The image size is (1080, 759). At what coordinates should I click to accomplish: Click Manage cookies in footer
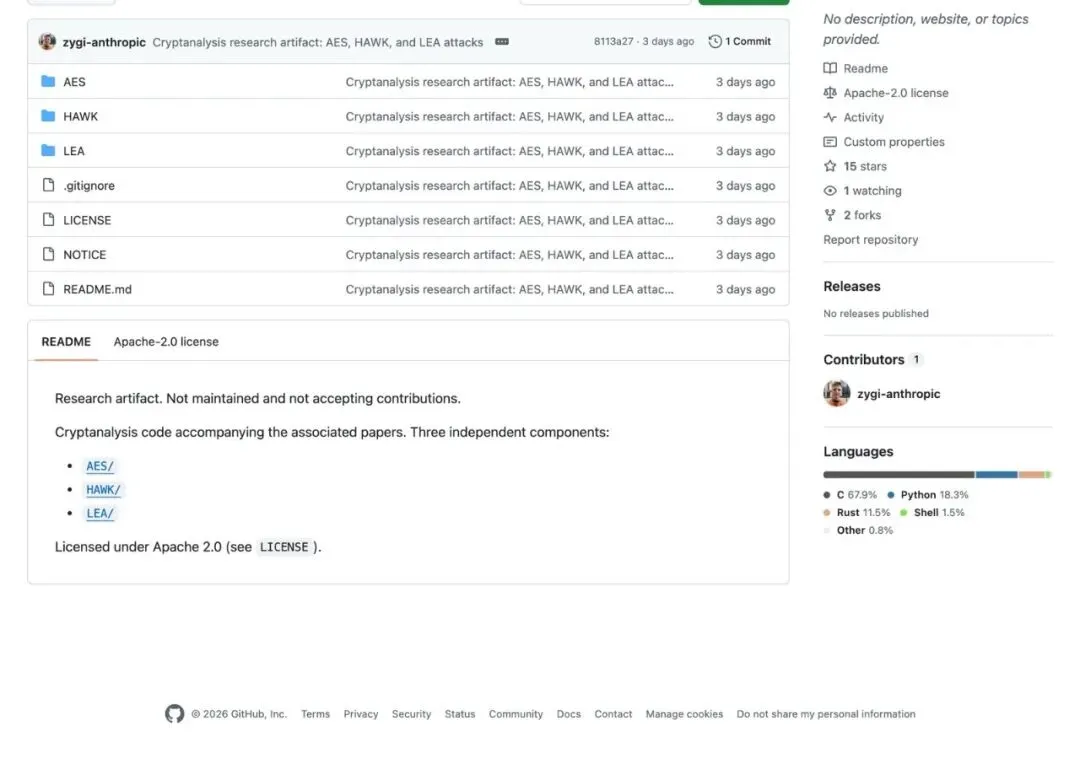pyautogui.click(x=685, y=714)
